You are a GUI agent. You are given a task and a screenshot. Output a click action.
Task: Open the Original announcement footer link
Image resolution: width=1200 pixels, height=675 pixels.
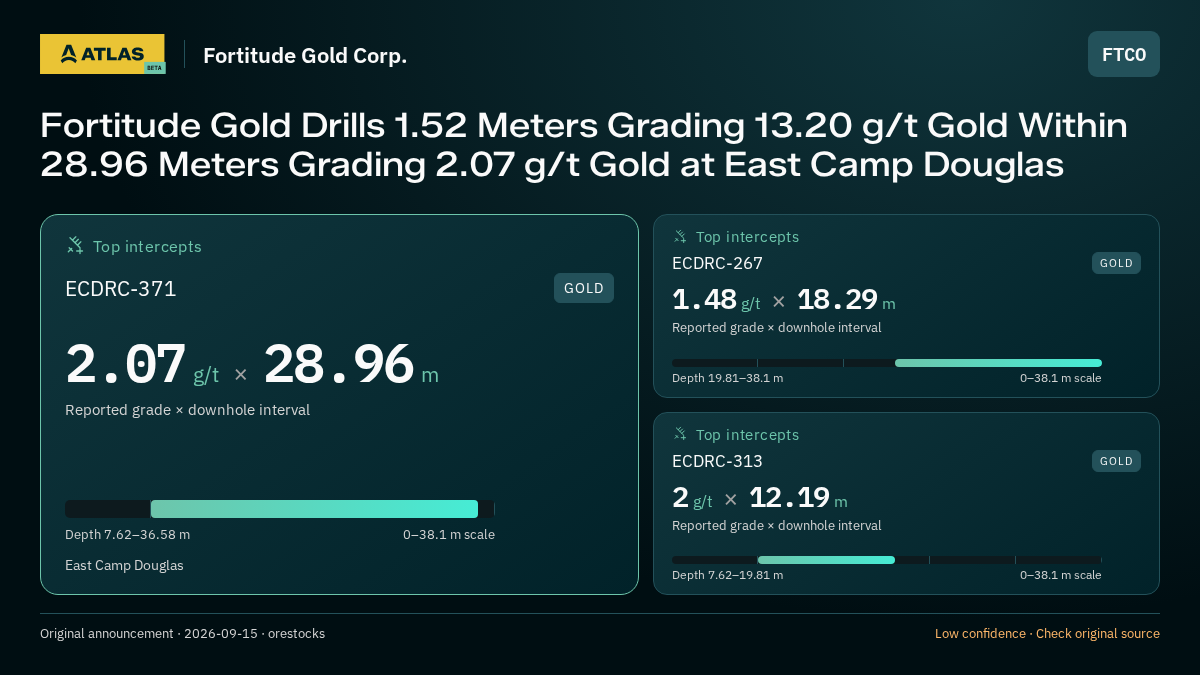tap(182, 633)
